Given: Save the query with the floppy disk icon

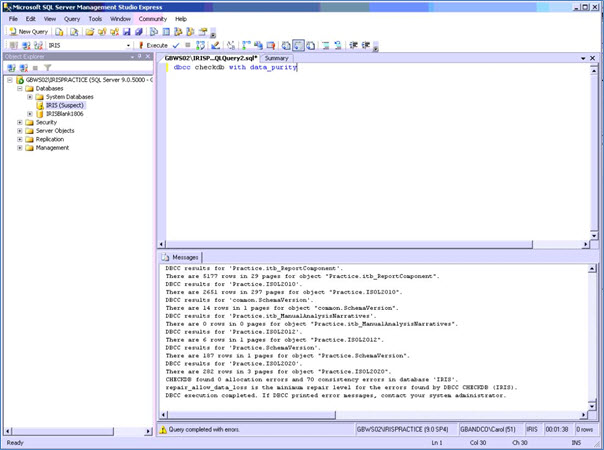Looking at the screenshot, I should (x=127, y=32).
